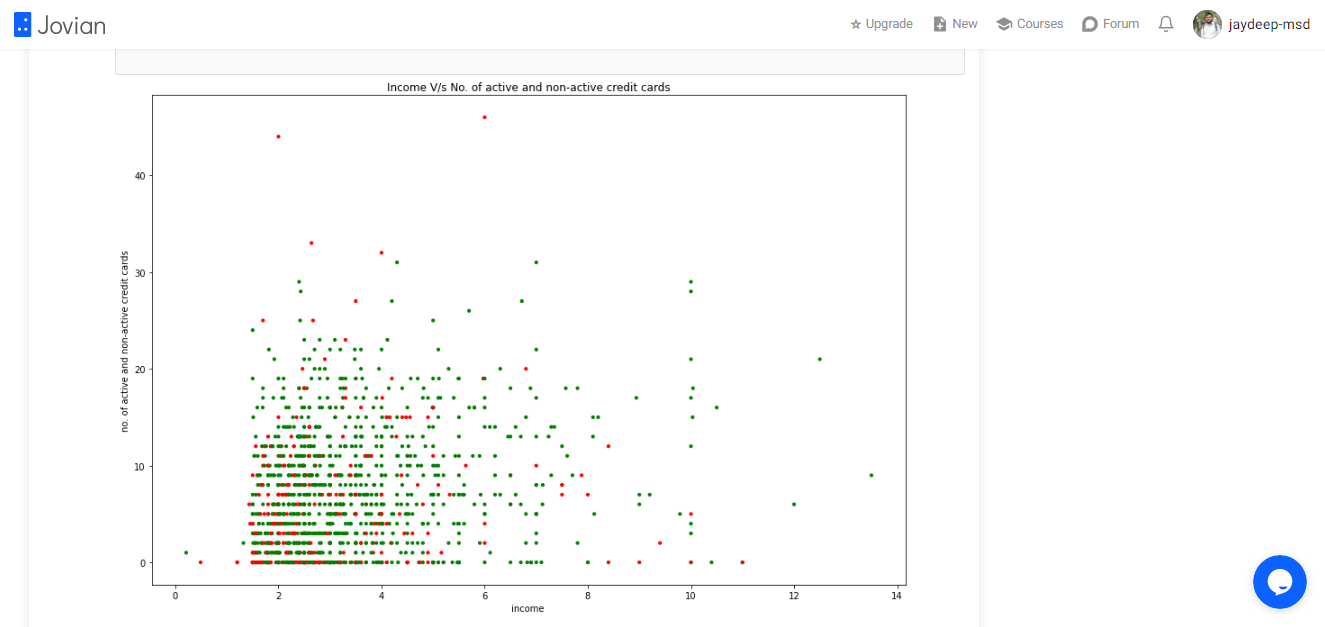Click the x-axis tick value 12

pos(794,596)
